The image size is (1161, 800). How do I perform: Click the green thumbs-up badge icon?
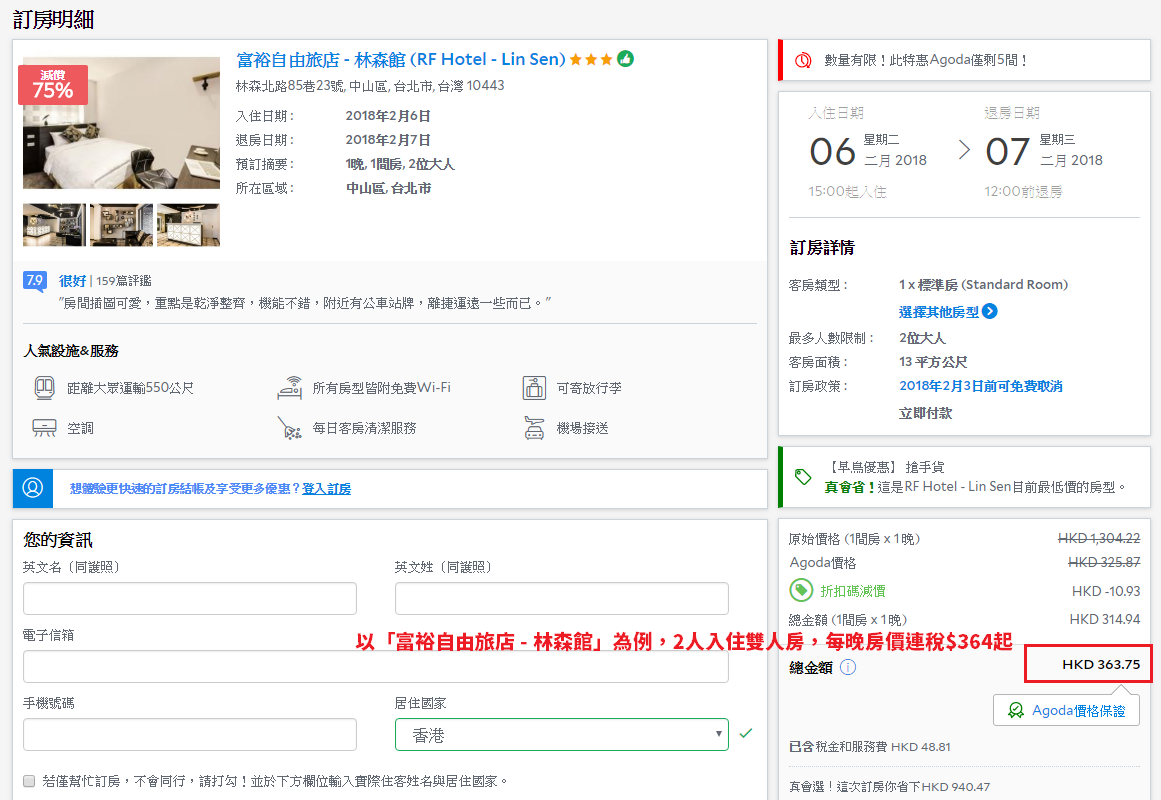626,59
